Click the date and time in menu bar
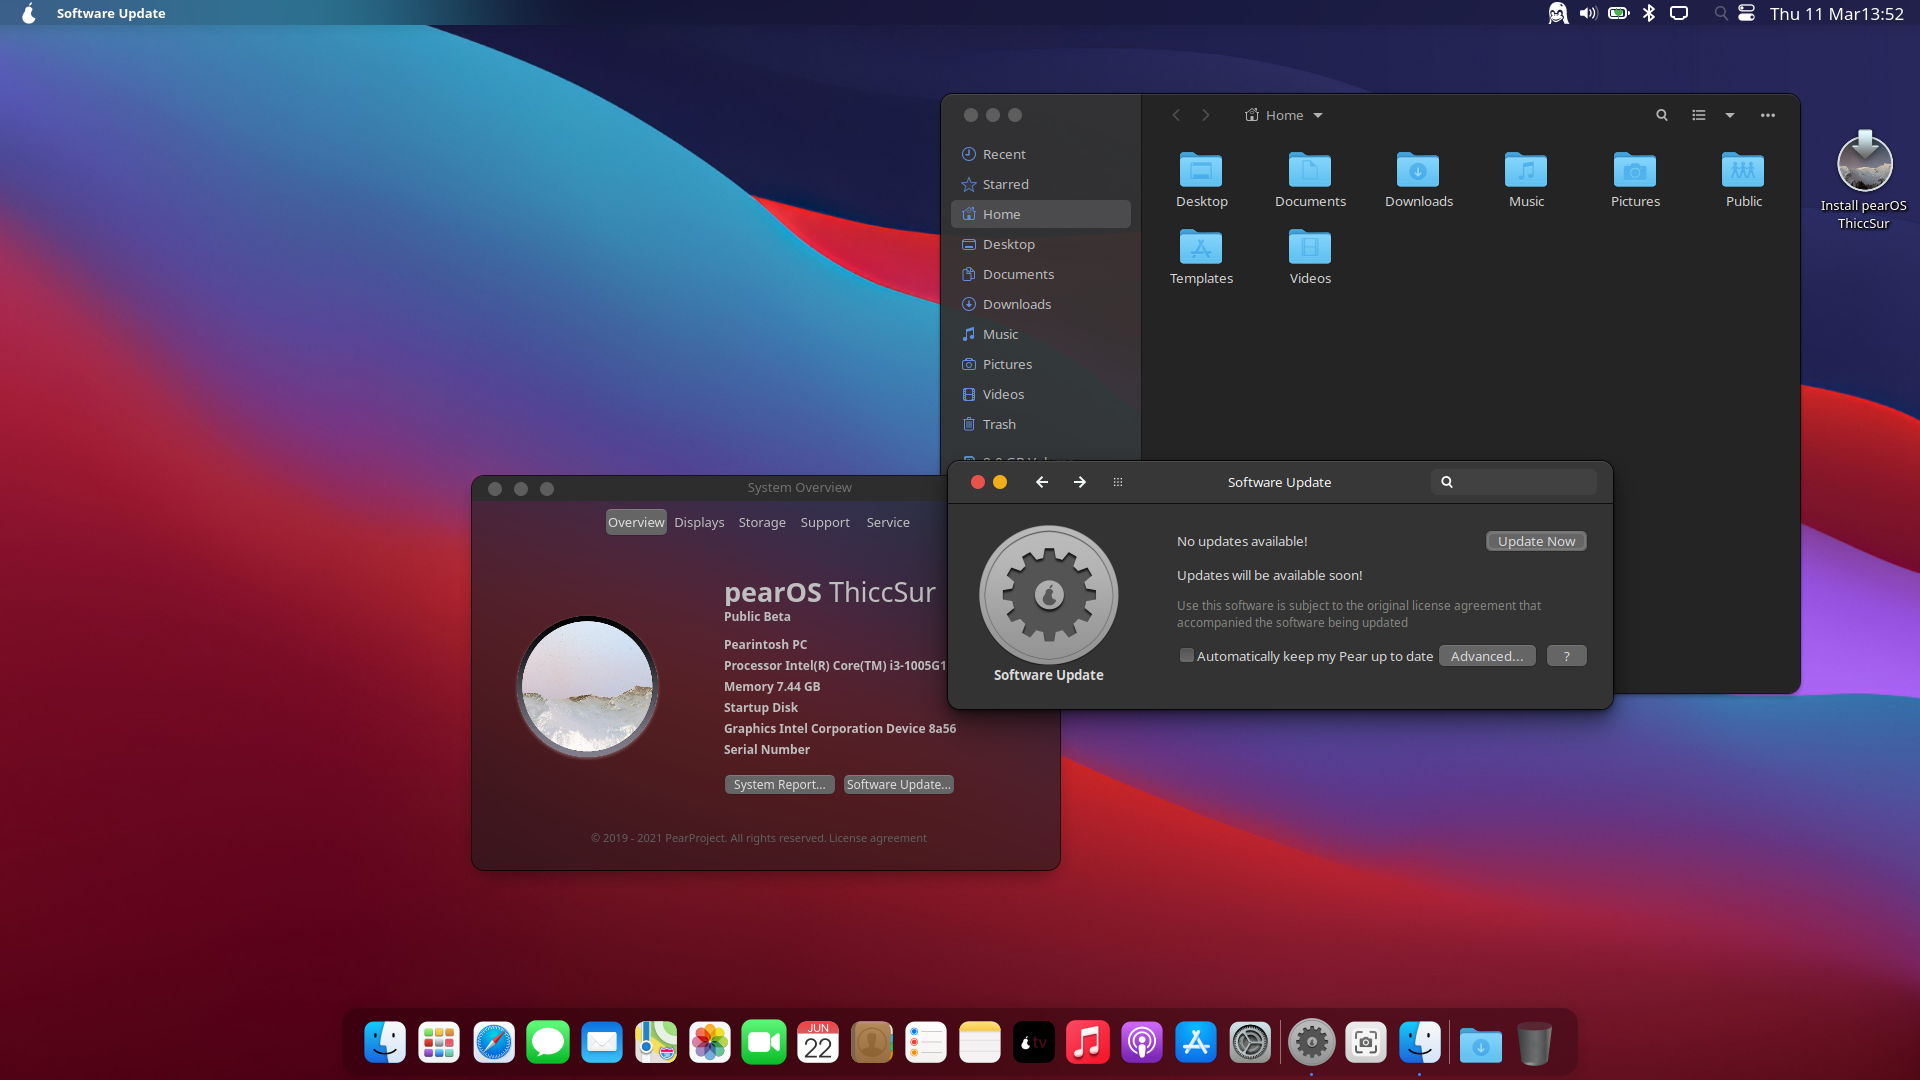 (1836, 13)
